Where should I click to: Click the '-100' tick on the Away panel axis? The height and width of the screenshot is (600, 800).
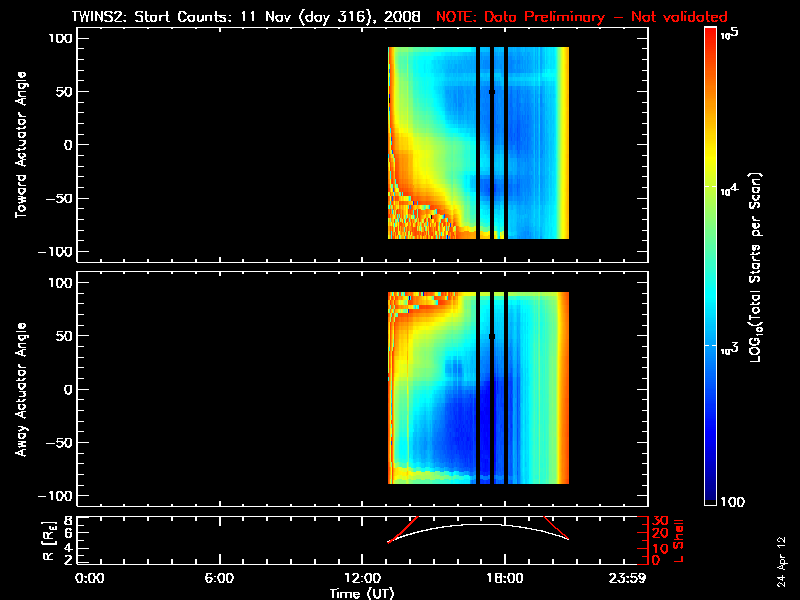pos(55,496)
